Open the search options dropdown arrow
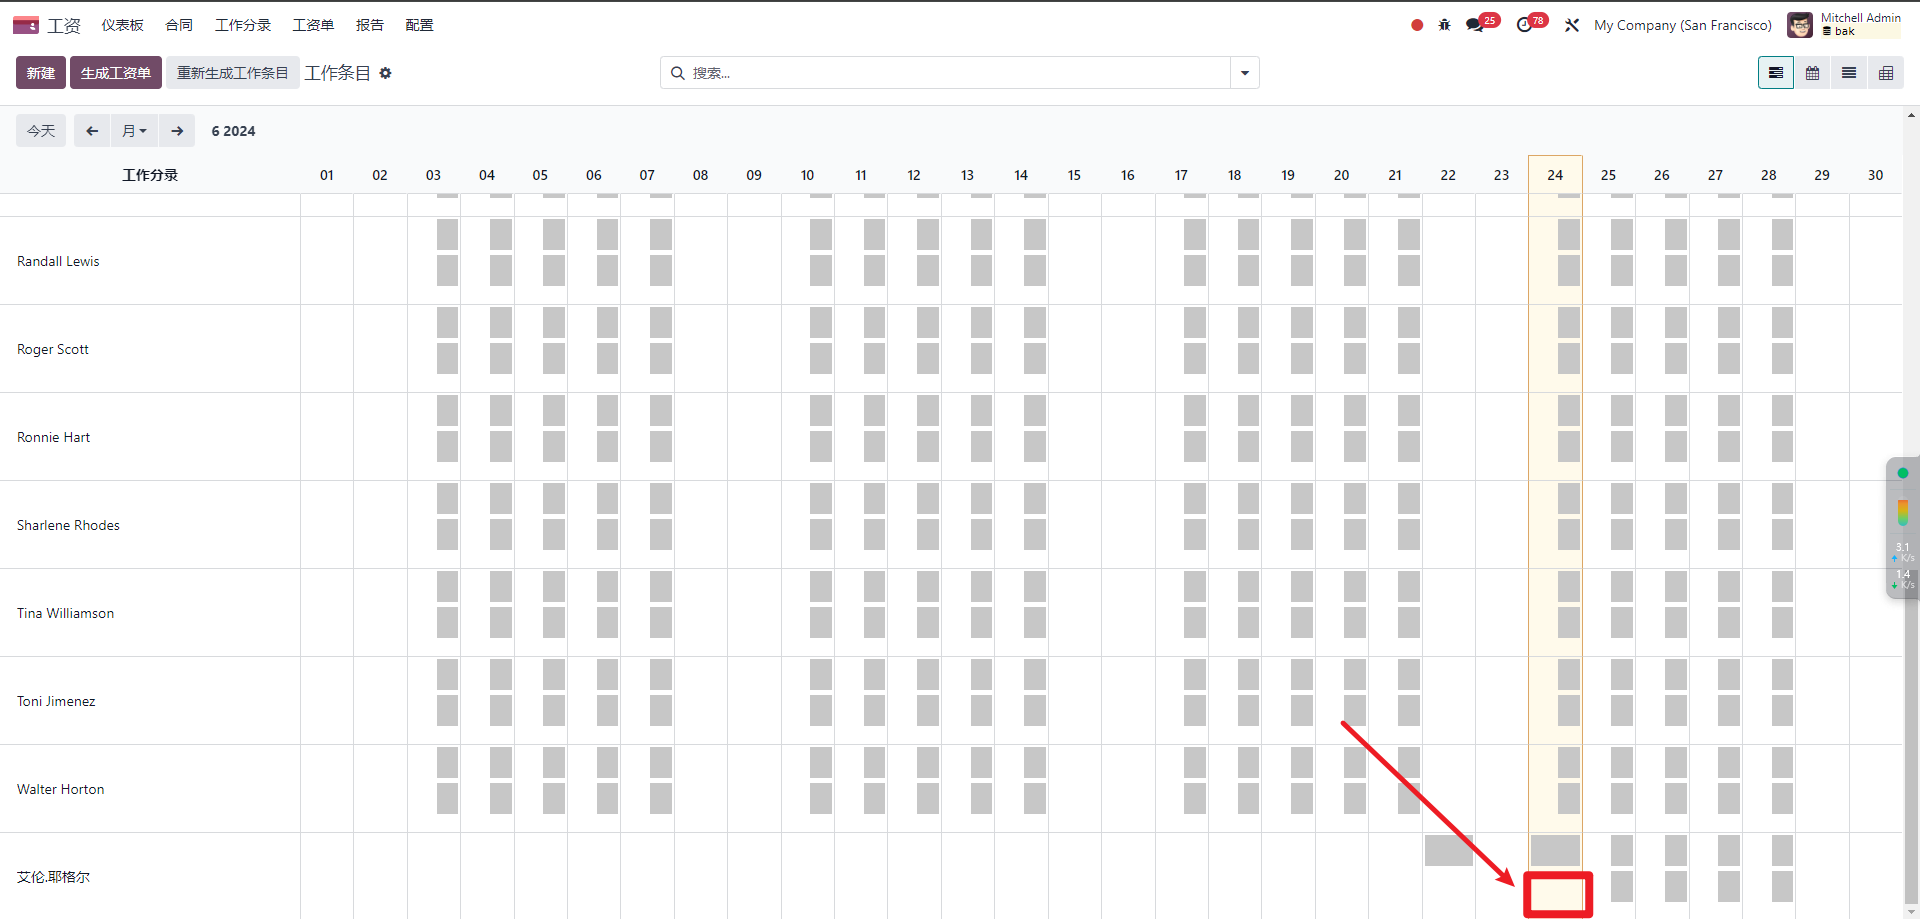The image size is (1920, 919). click(1245, 73)
